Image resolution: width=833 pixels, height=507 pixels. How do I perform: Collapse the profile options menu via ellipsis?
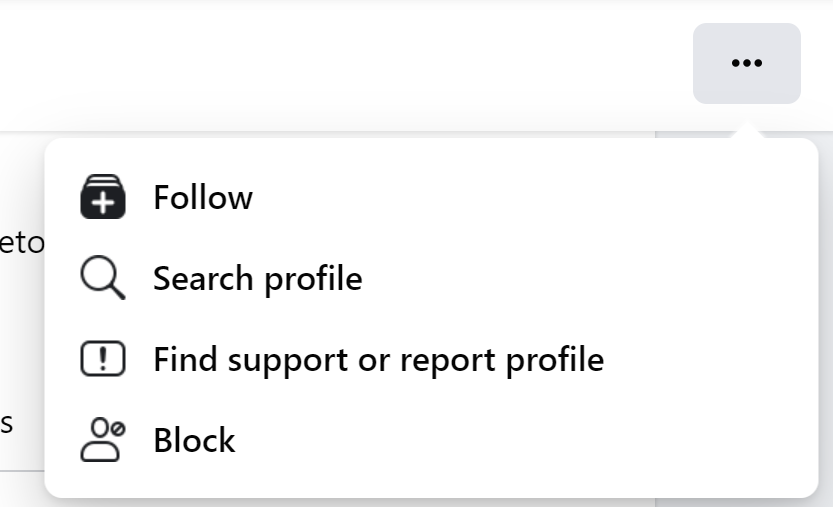tap(746, 63)
